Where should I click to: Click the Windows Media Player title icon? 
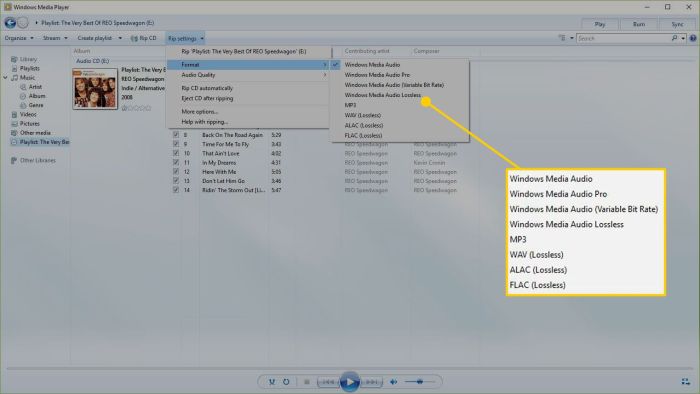point(8,7)
